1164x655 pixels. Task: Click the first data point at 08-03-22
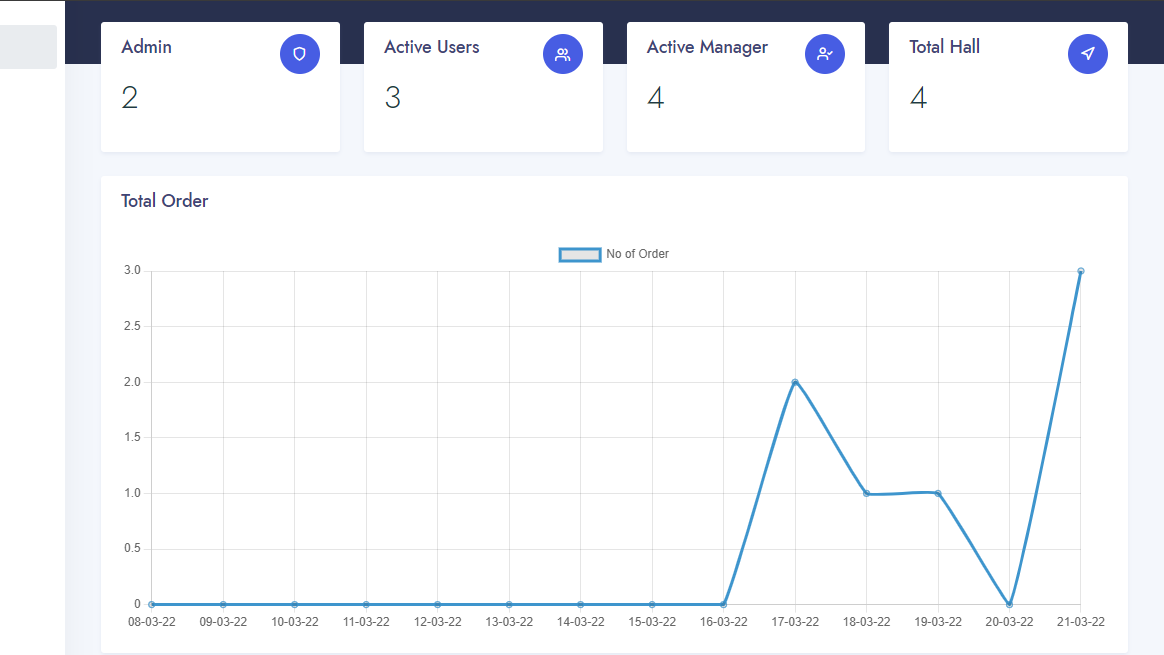pos(151,604)
